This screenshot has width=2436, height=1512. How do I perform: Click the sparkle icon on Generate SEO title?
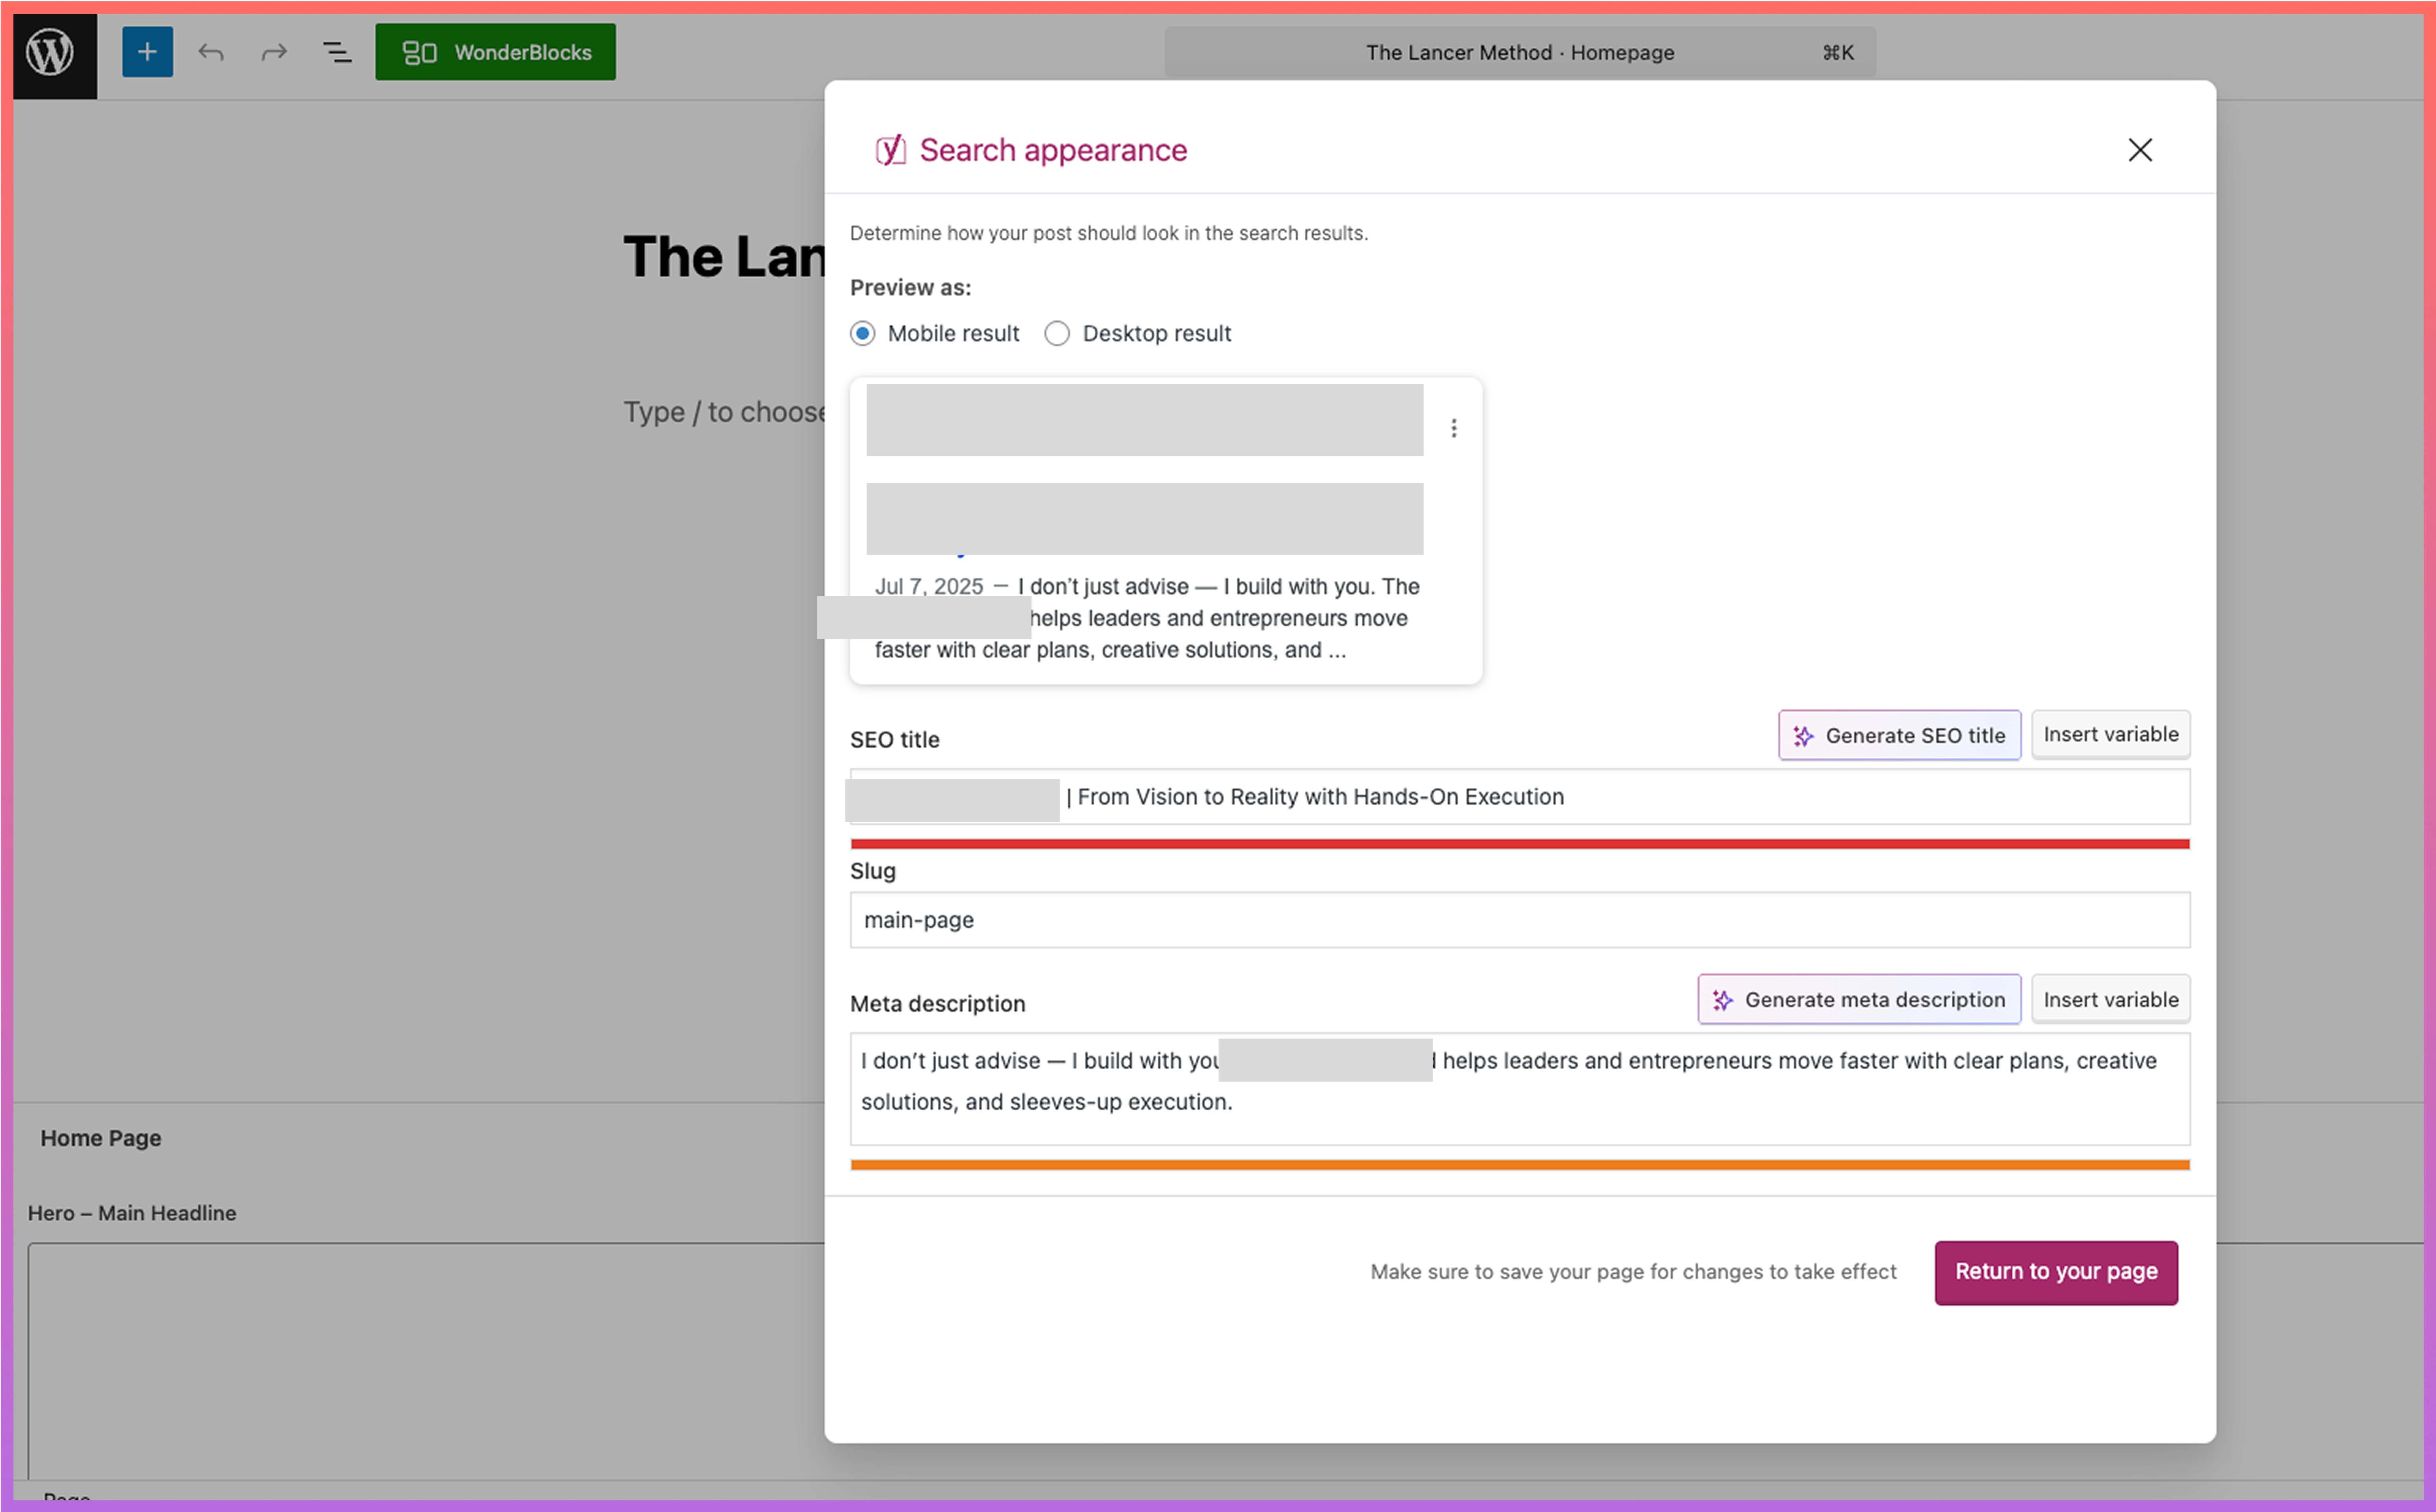pyautogui.click(x=1803, y=736)
